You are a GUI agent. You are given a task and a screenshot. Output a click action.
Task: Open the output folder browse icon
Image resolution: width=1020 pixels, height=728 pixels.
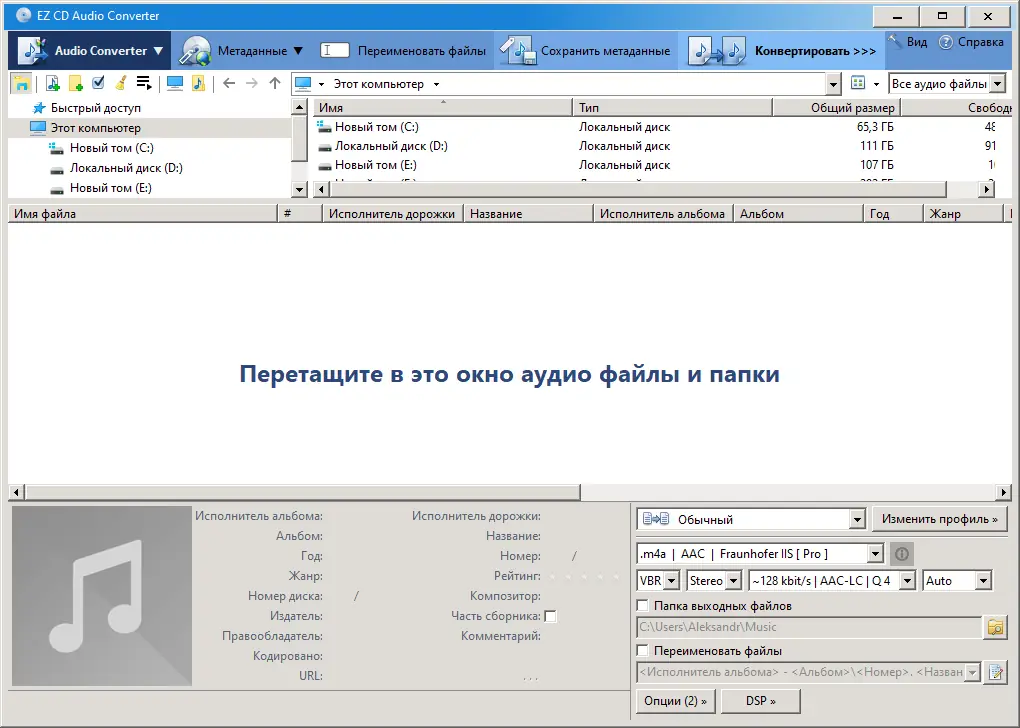click(x=995, y=627)
